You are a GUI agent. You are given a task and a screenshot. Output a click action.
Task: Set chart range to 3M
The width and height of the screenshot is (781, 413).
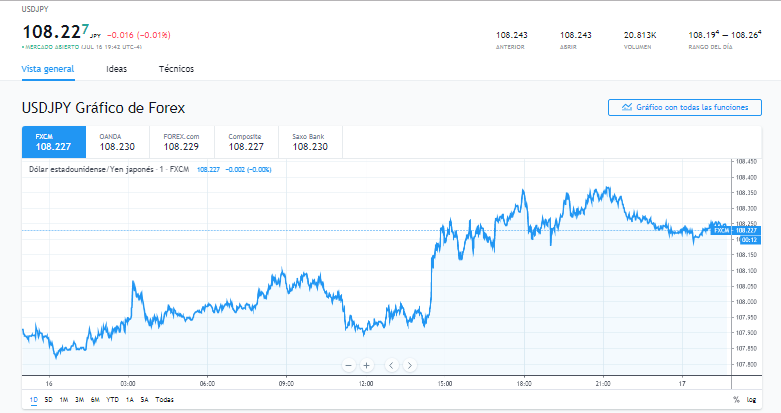click(x=79, y=400)
